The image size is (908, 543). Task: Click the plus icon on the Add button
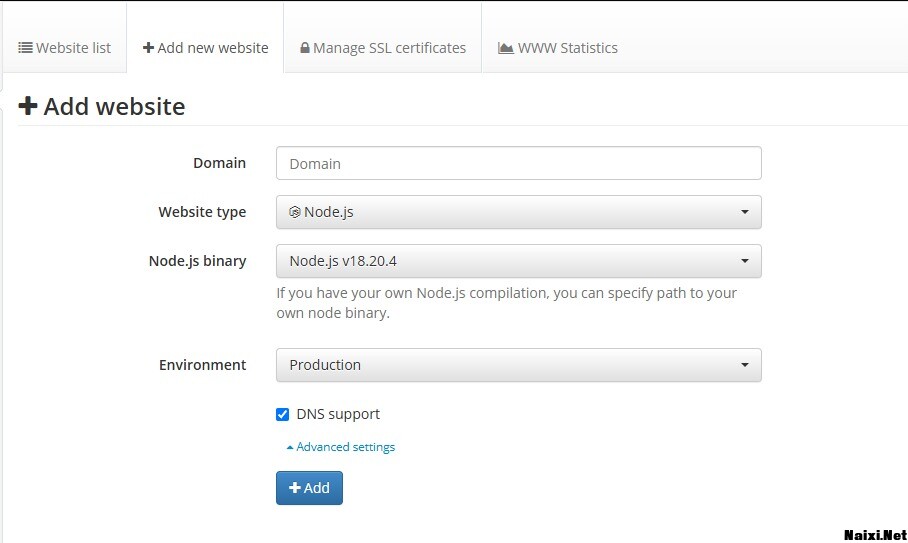click(295, 488)
